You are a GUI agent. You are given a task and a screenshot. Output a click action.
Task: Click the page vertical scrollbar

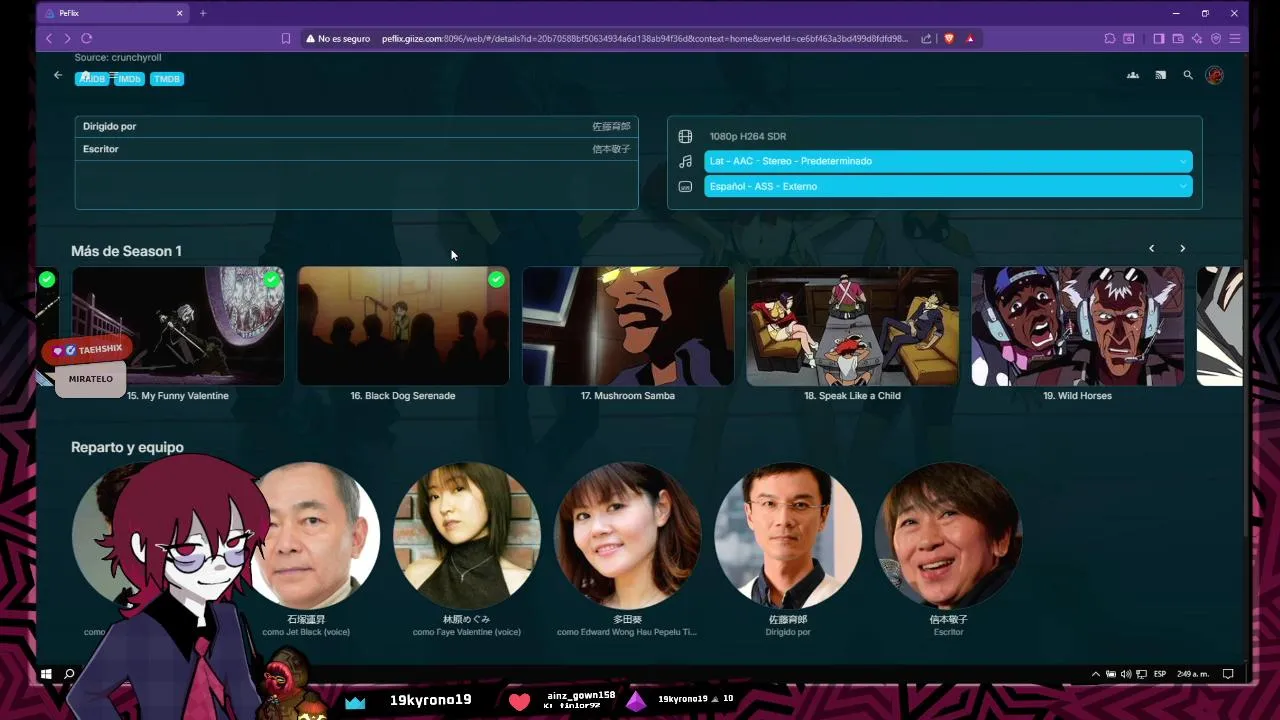click(x=1245, y=400)
